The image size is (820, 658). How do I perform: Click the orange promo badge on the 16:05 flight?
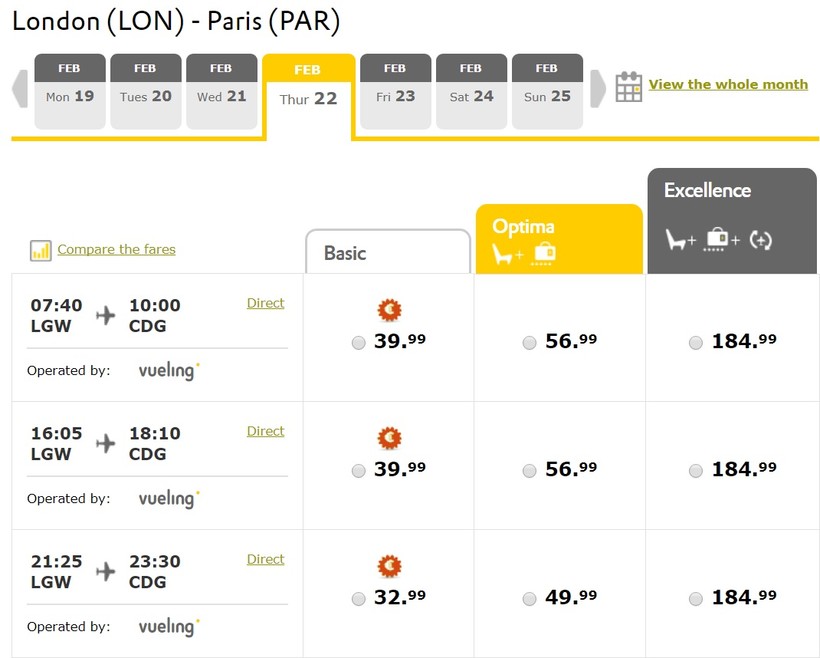coord(389,438)
